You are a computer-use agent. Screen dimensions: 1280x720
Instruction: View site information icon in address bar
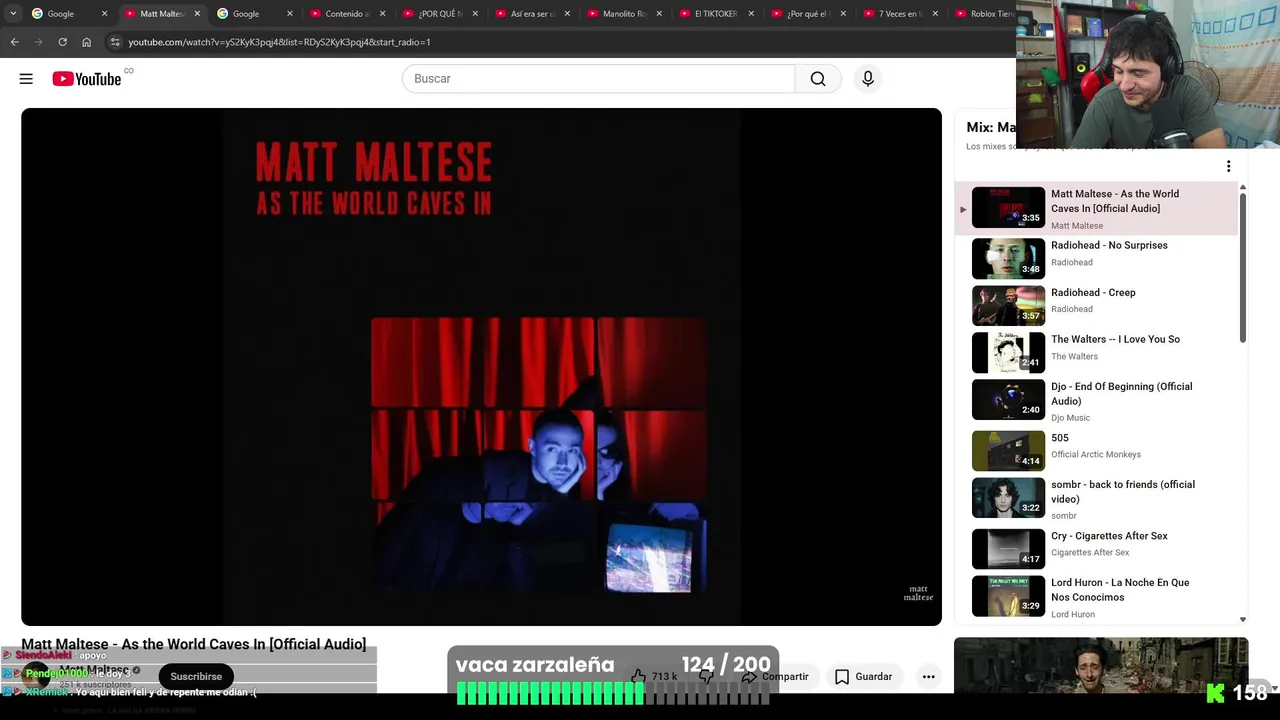(115, 42)
